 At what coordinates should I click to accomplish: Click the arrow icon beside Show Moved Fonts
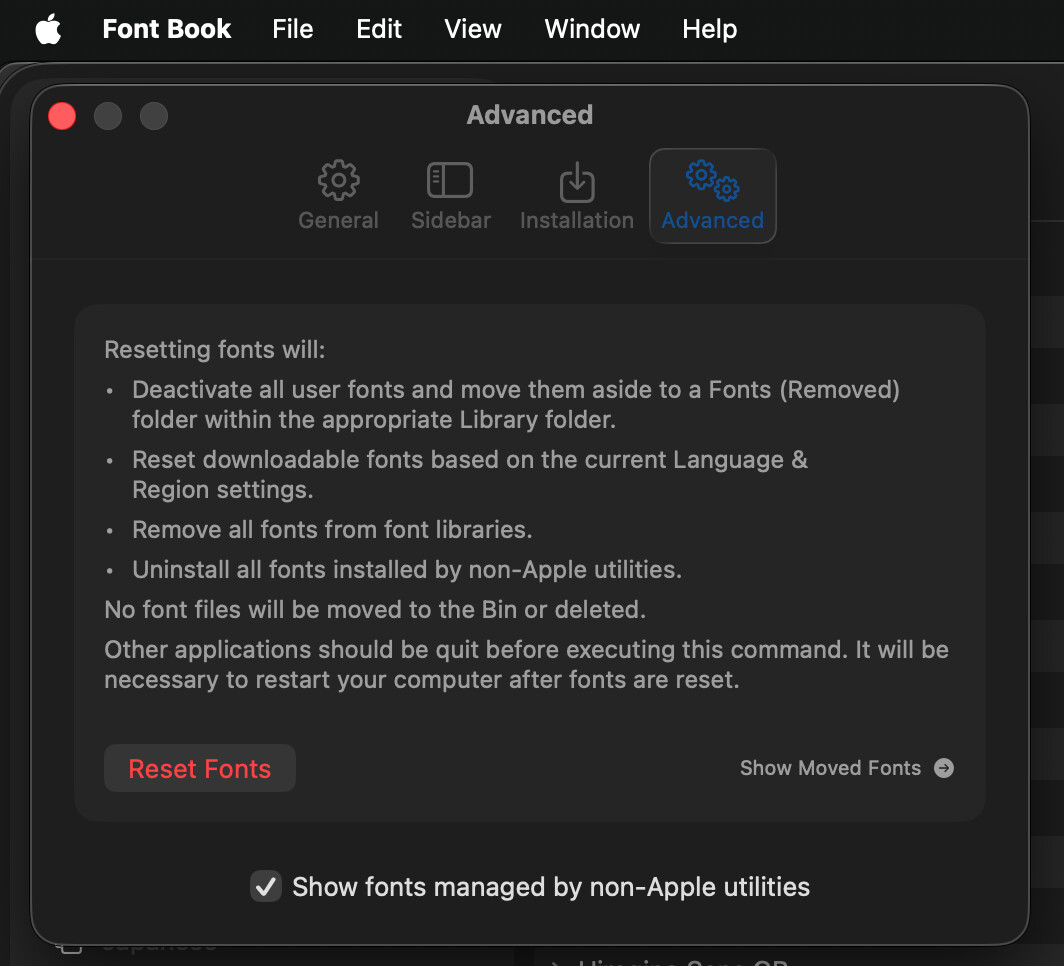(944, 768)
